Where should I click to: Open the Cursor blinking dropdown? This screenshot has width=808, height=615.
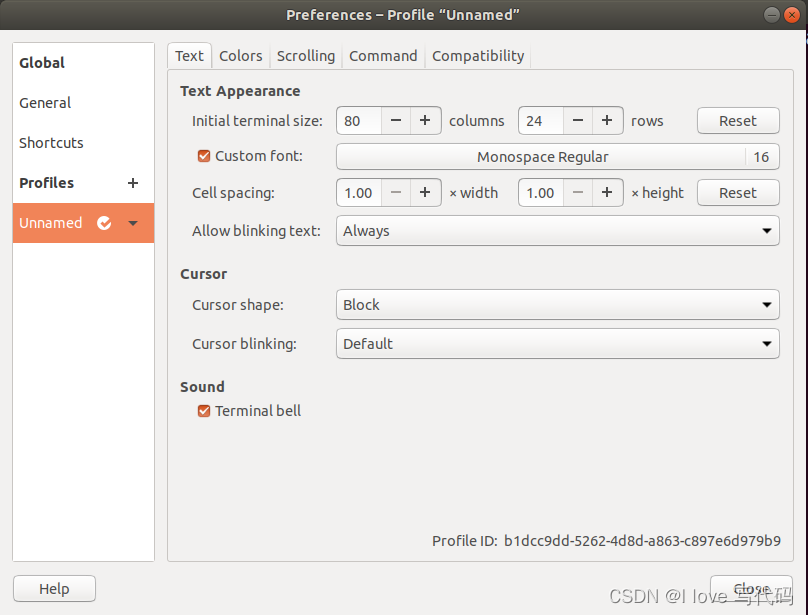558,344
